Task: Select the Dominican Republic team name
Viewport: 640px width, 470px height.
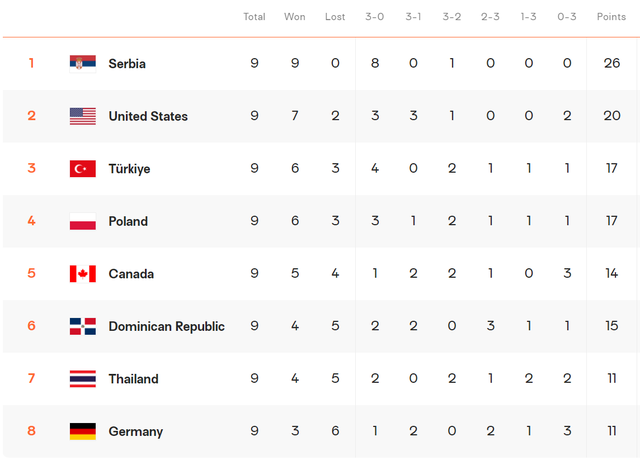Action: (x=166, y=326)
